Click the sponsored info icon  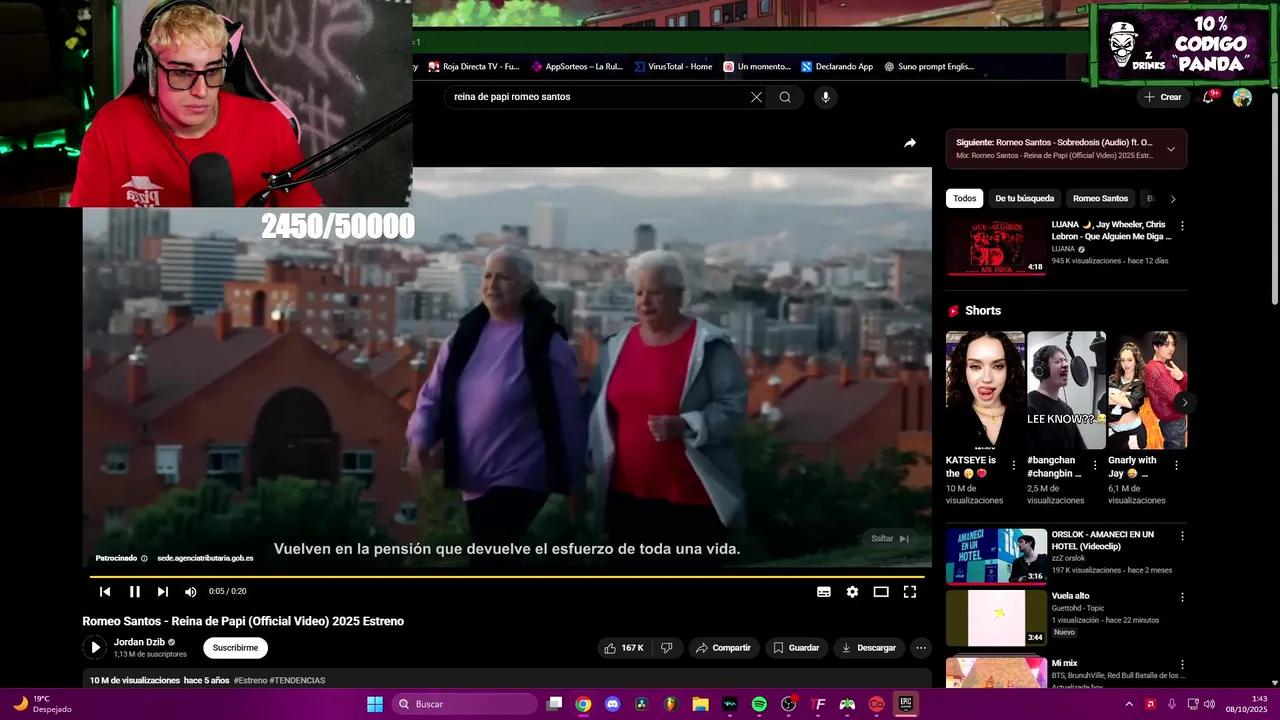point(144,558)
